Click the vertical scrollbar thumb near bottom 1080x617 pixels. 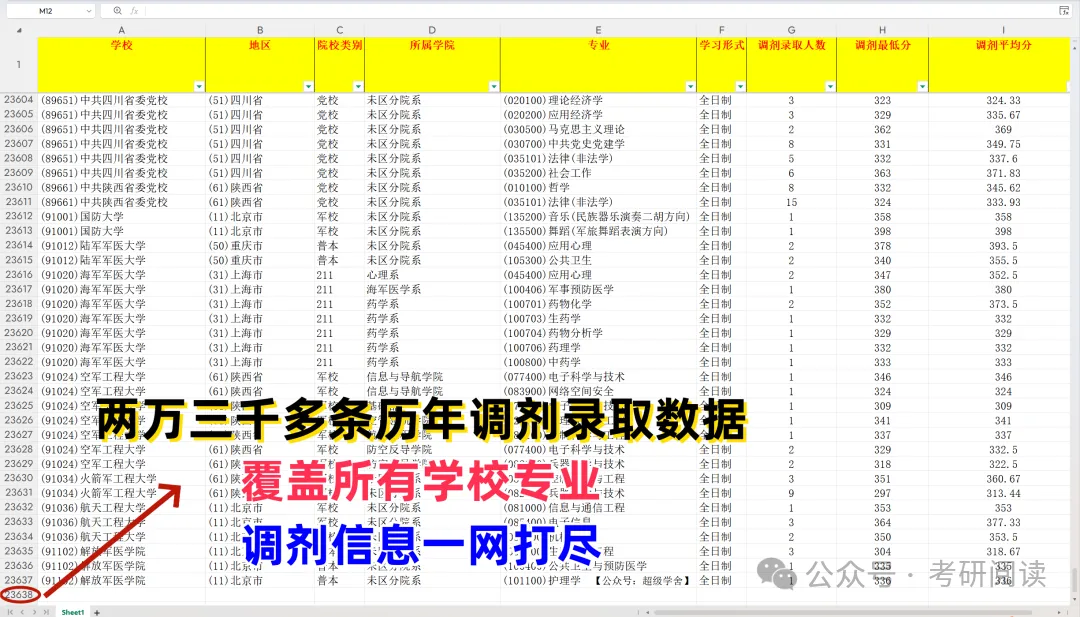click(1074, 578)
